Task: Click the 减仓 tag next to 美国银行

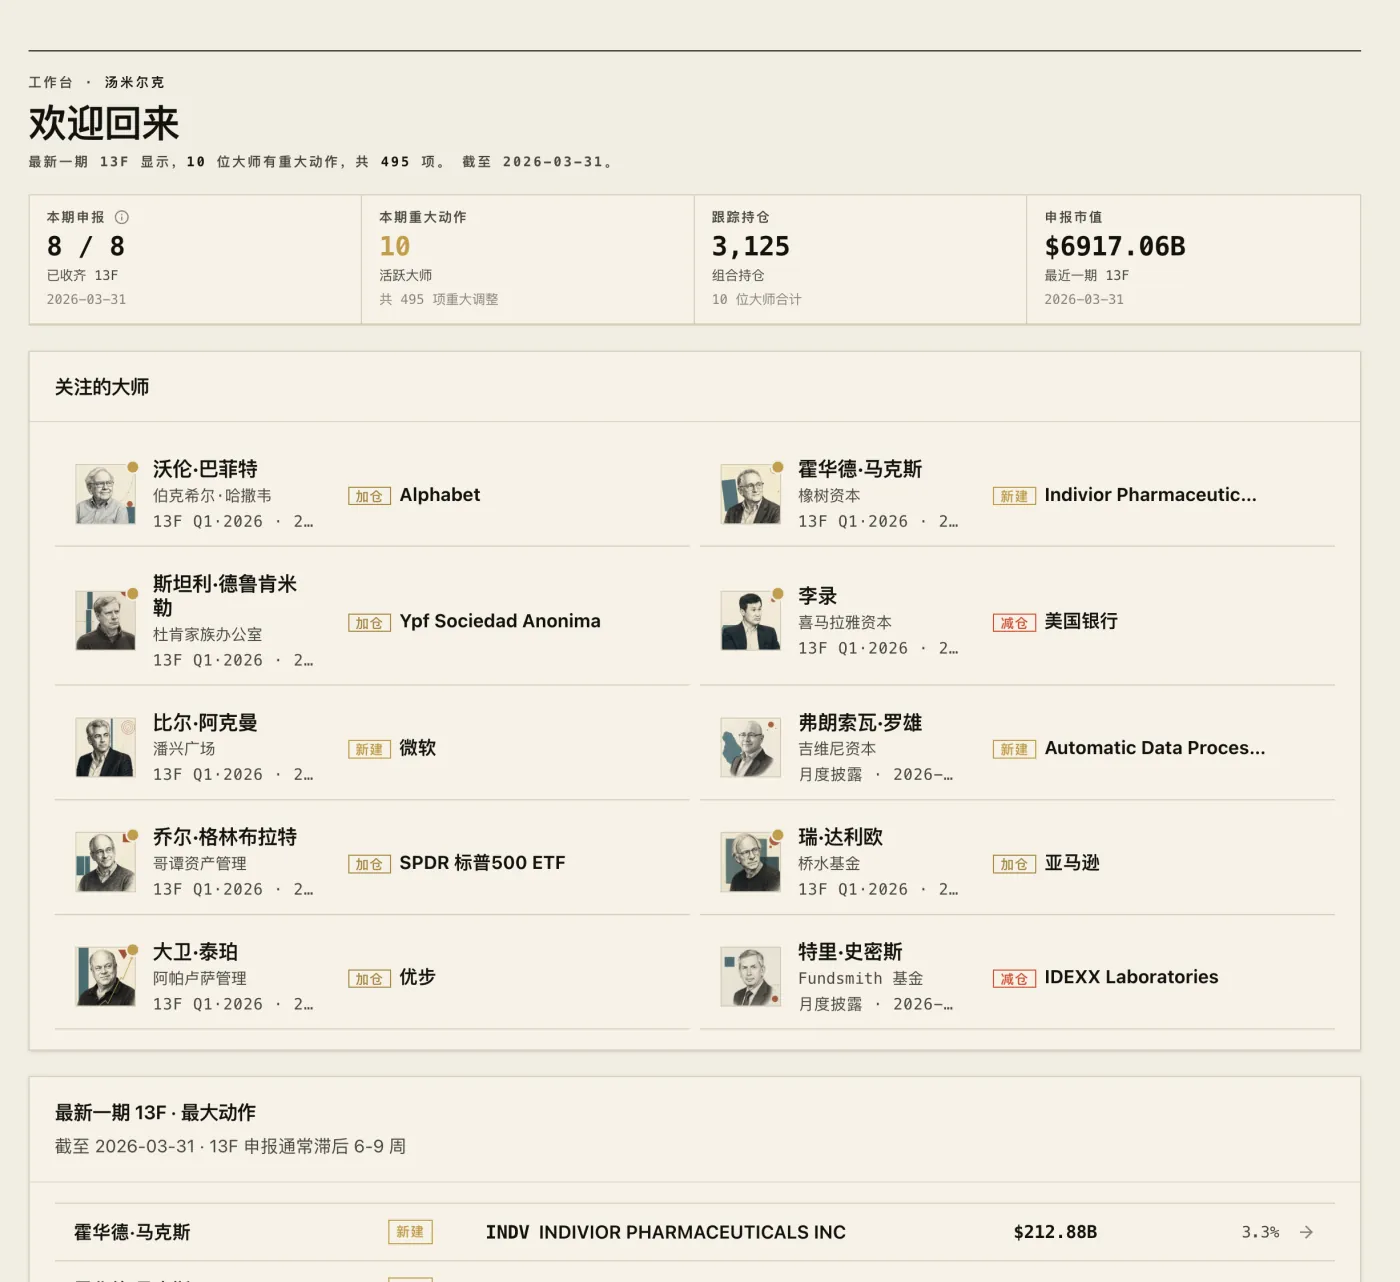Action: point(1014,623)
